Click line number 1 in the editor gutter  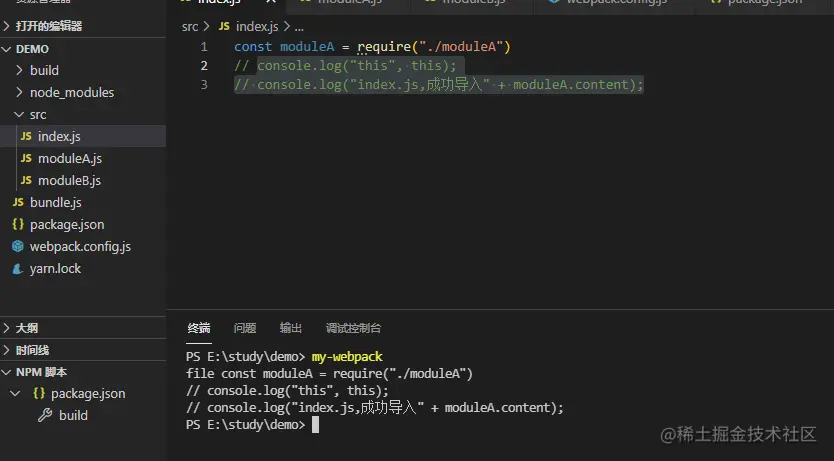tap(204, 47)
